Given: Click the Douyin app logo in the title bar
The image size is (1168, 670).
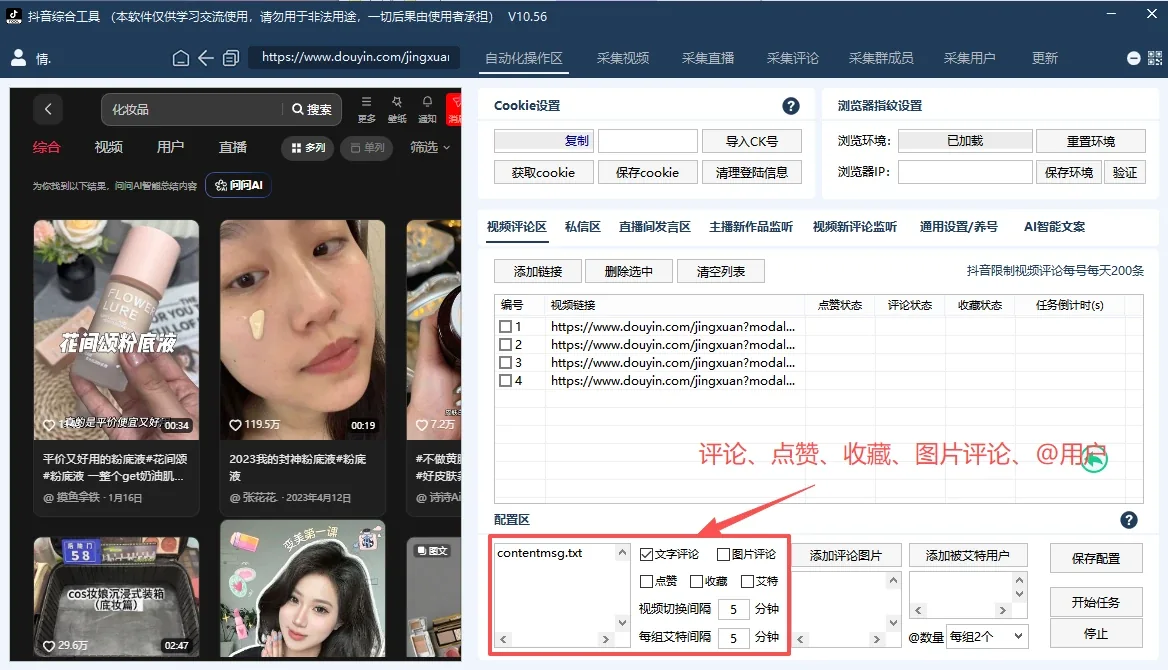Looking at the screenshot, I should [x=14, y=16].
